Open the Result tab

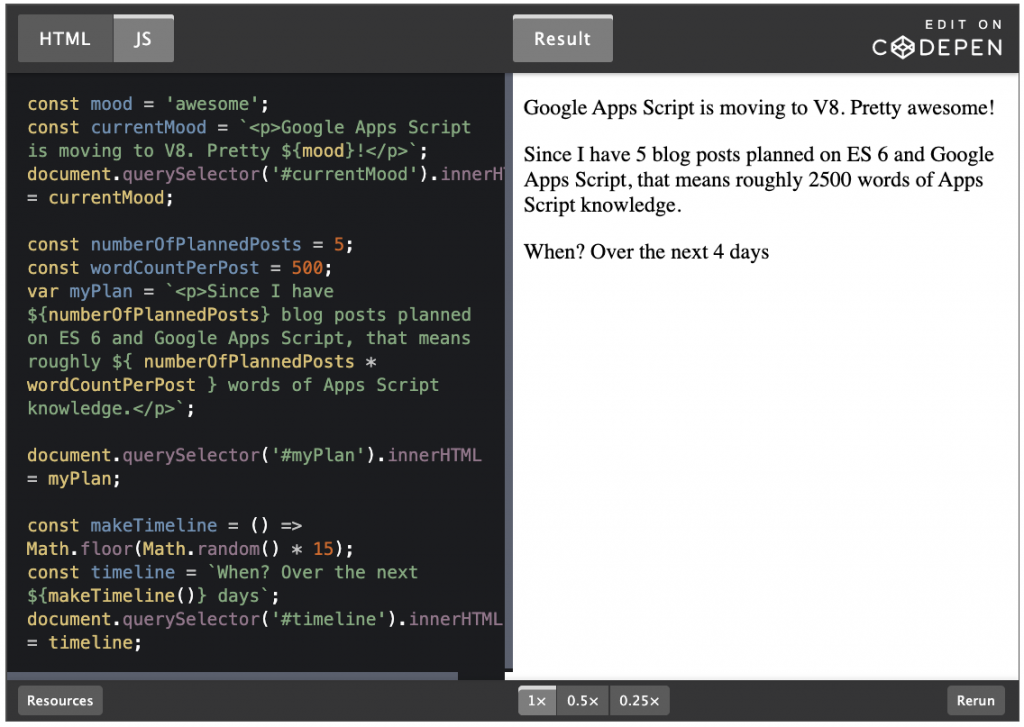tap(562, 39)
